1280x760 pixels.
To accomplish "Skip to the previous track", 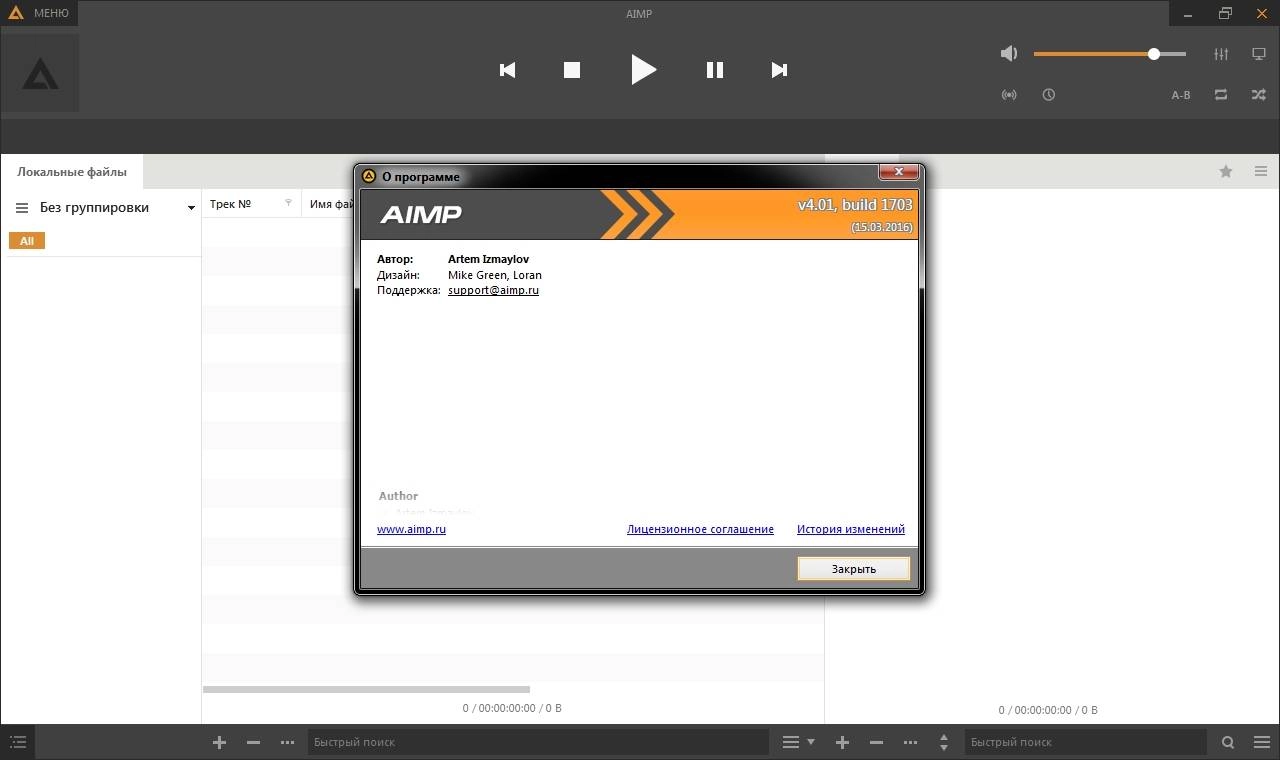I will click(507, 70).
